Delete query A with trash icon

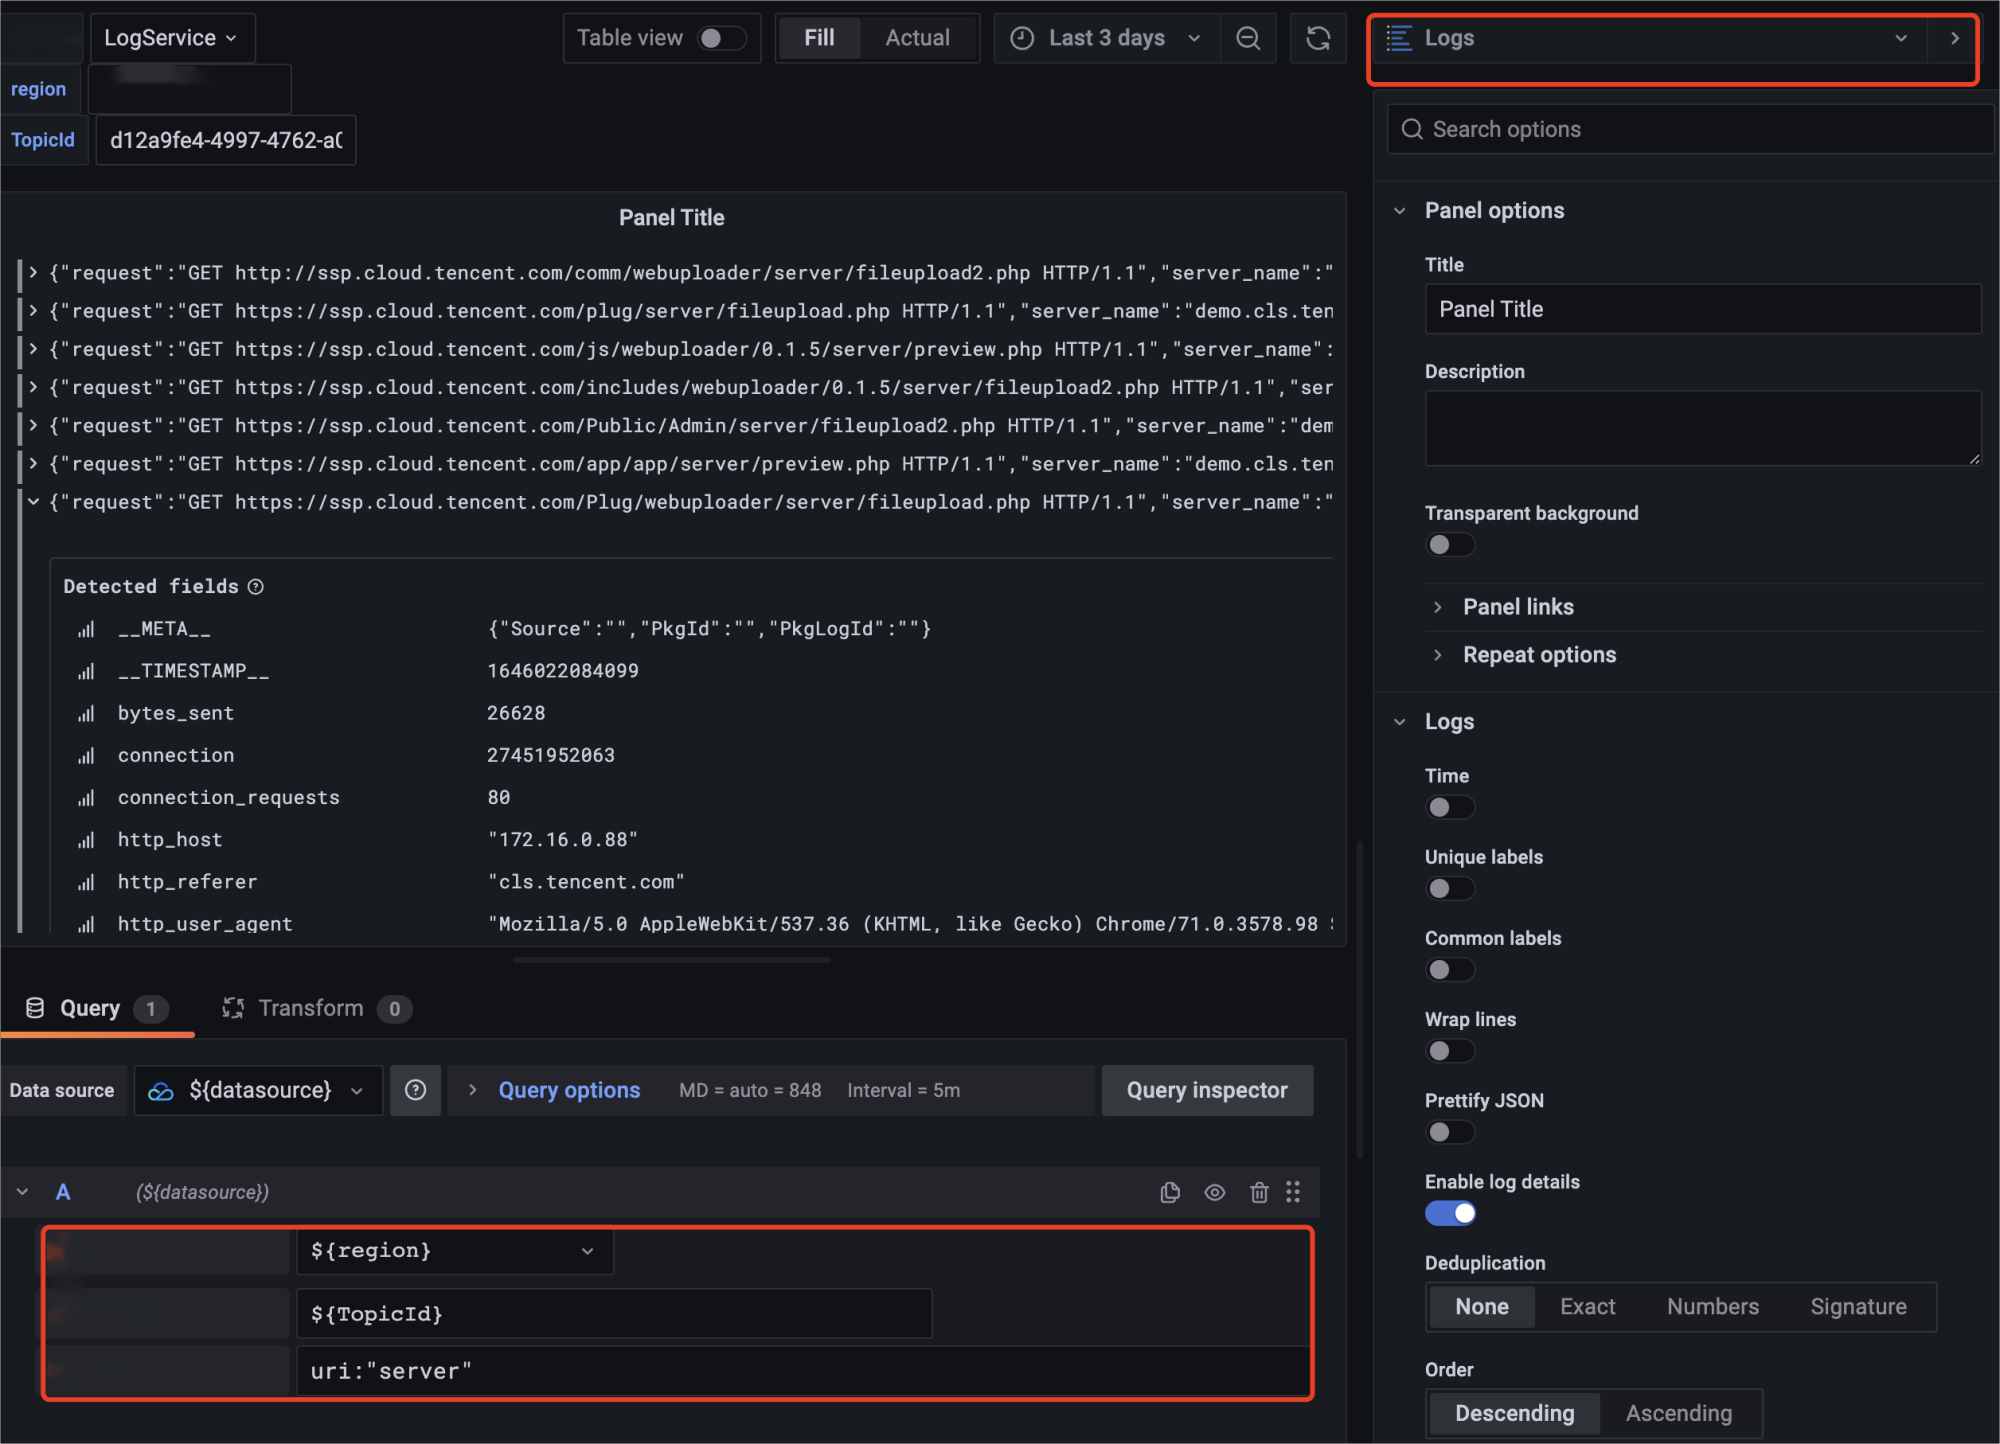[x=1259, y=1192]
